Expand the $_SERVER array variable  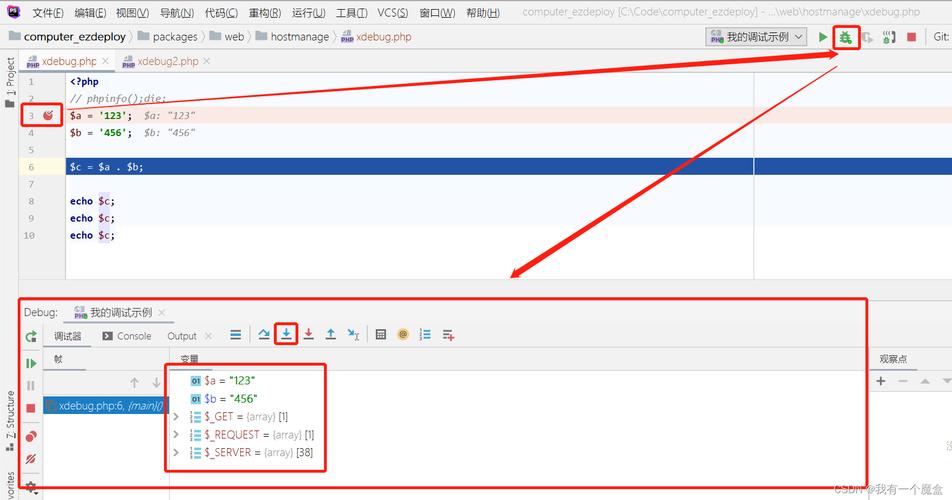pos(176,453)
